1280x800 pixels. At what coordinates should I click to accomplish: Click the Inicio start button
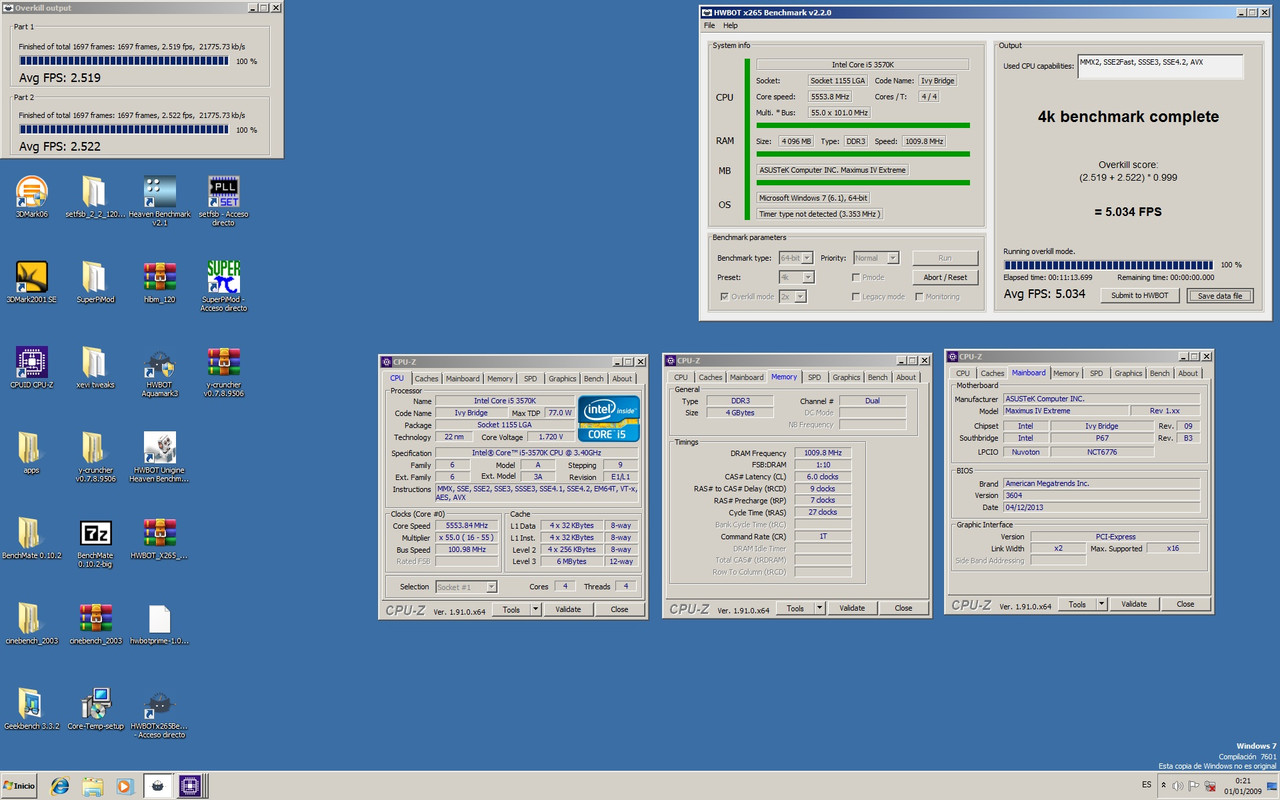coord(20,786)
